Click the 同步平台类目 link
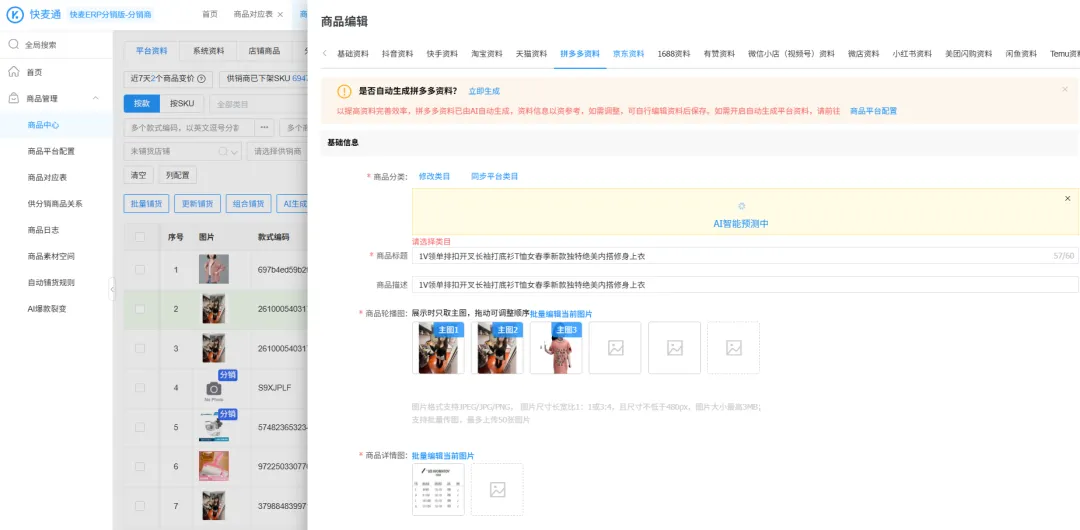This screenshot has width=1080, height=530. tap(495, 176)
